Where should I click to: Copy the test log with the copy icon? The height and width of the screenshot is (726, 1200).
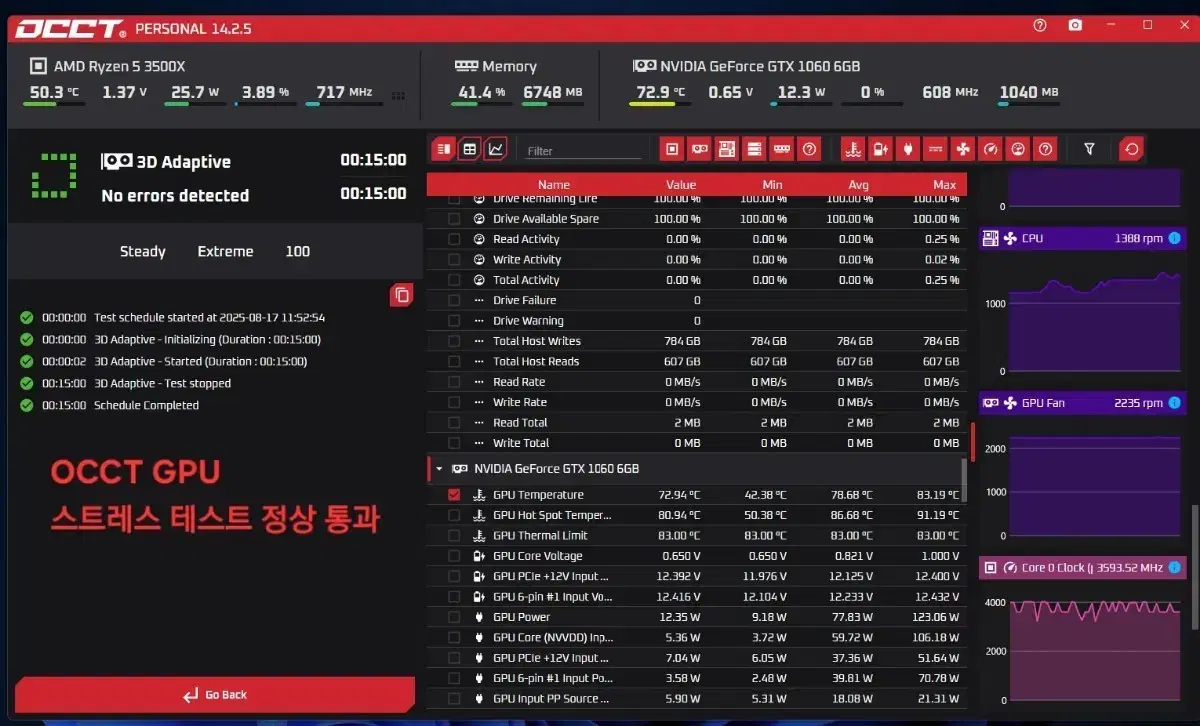click(x=402, y=295)
